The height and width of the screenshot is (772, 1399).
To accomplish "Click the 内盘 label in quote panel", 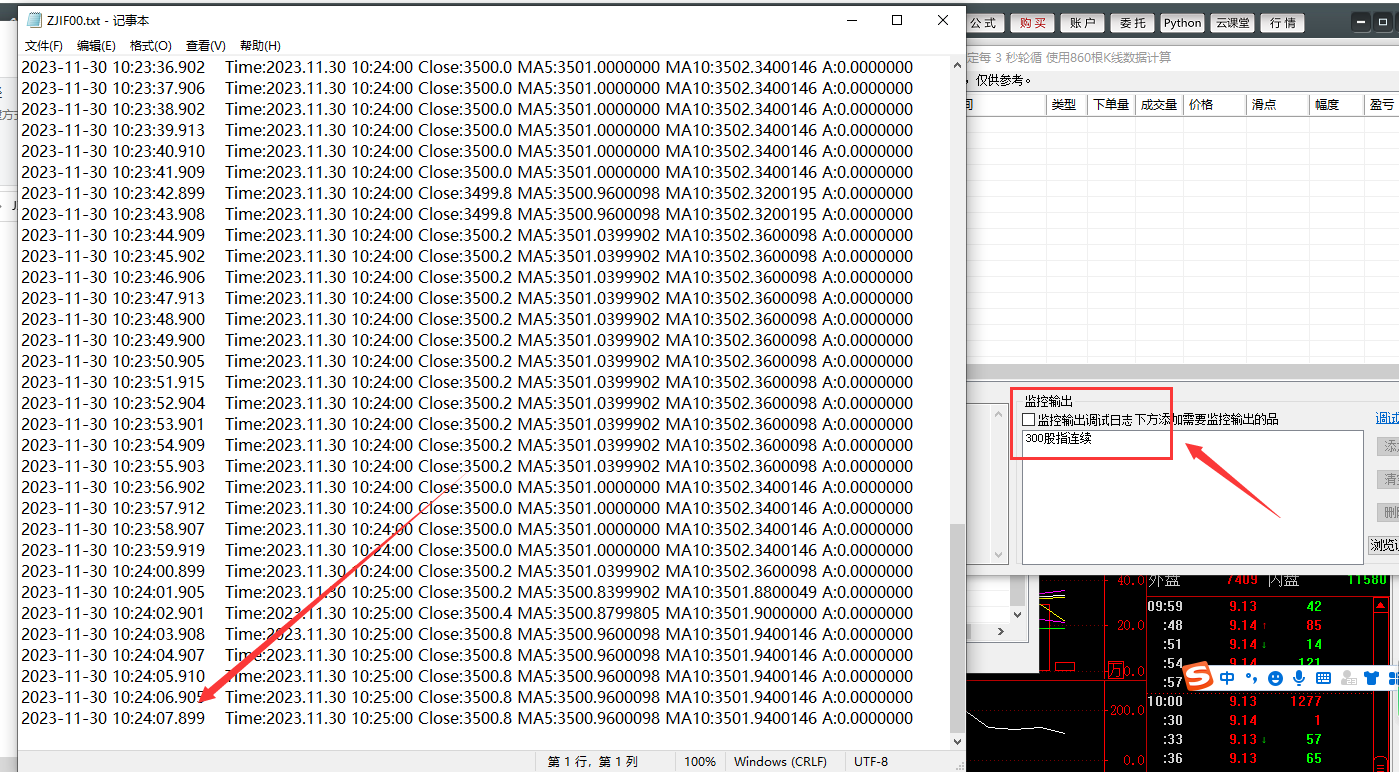I will tap(1284, 580).
